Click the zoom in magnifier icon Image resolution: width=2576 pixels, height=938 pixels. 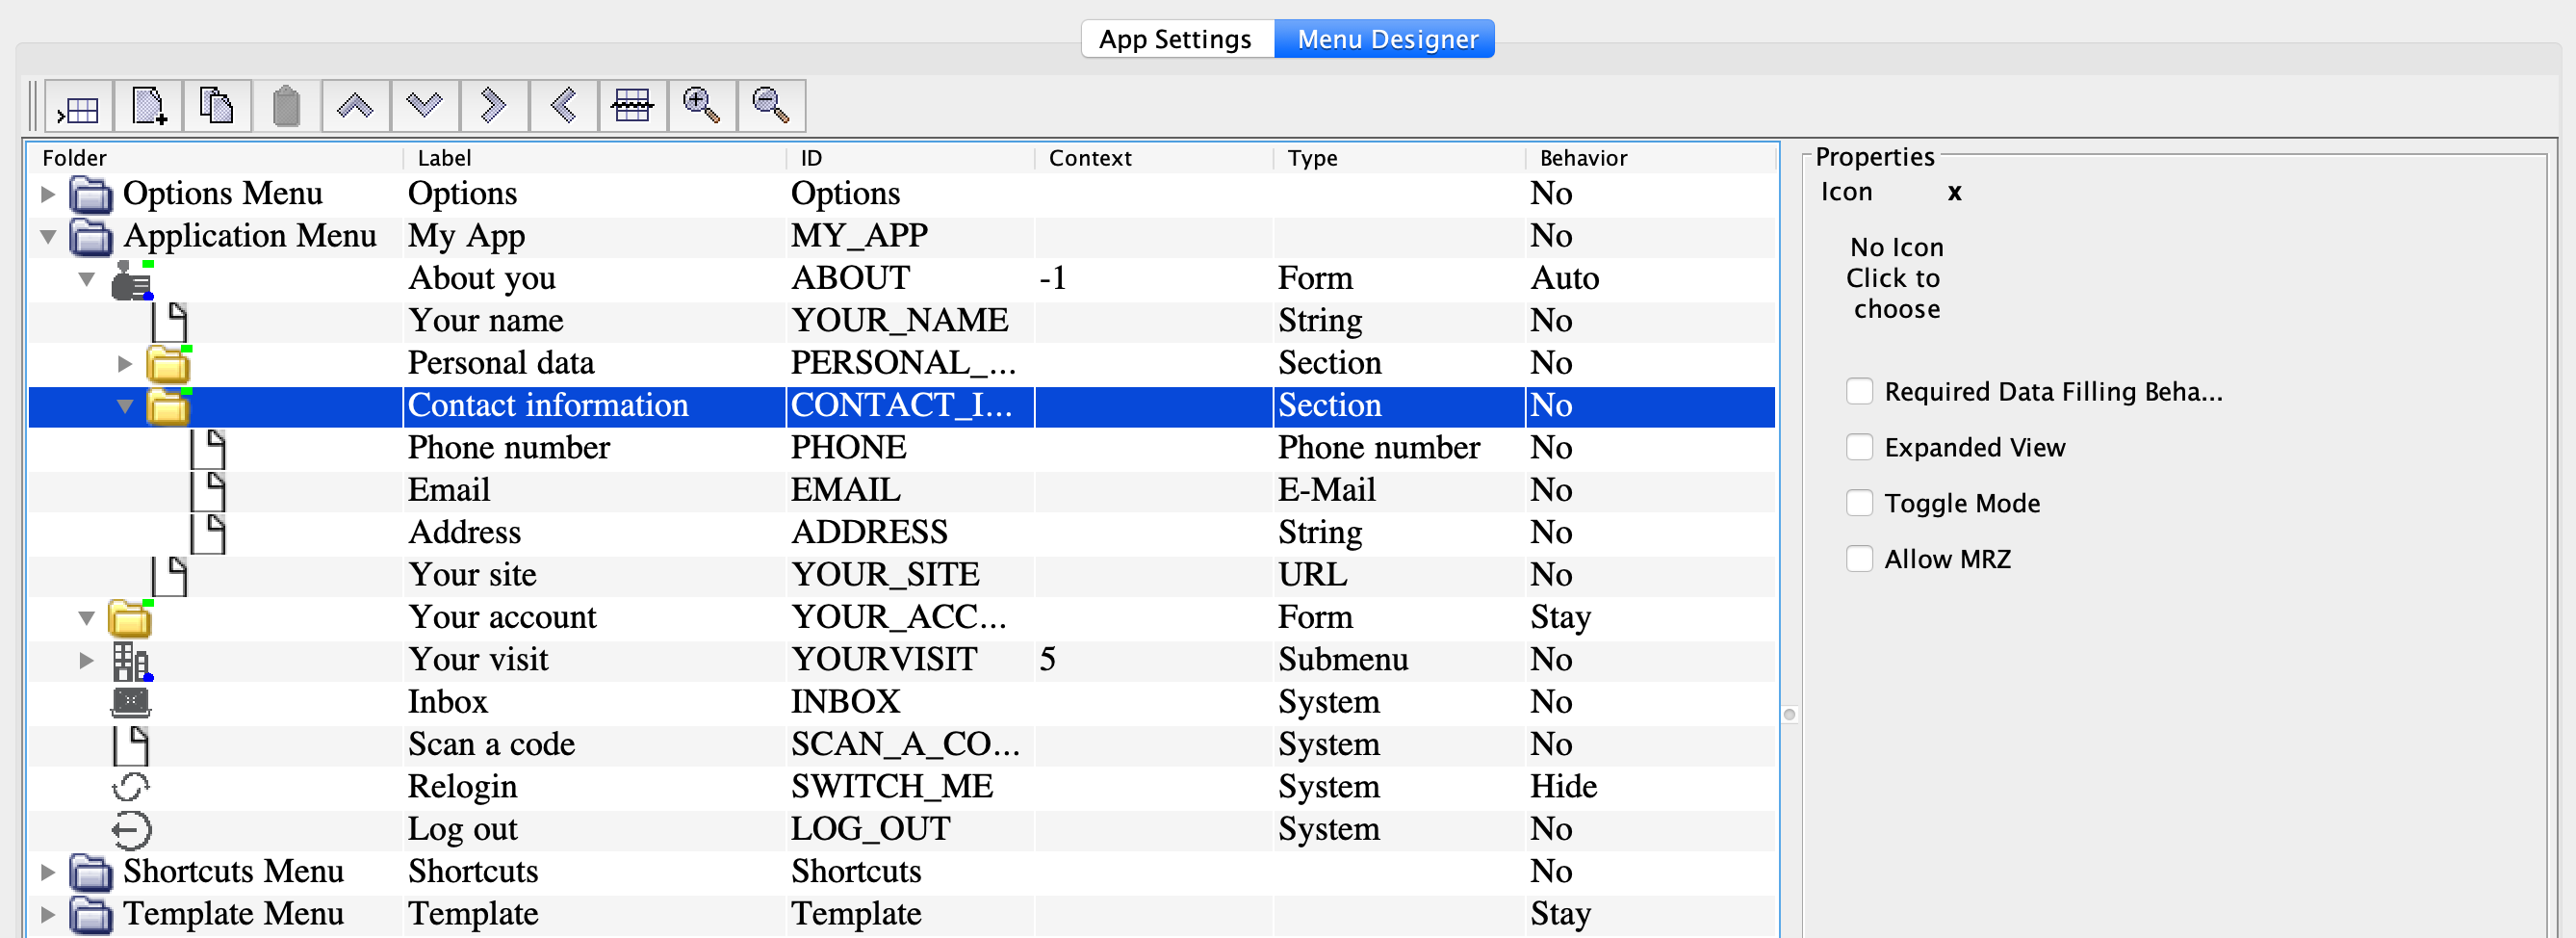coord(701,105)
